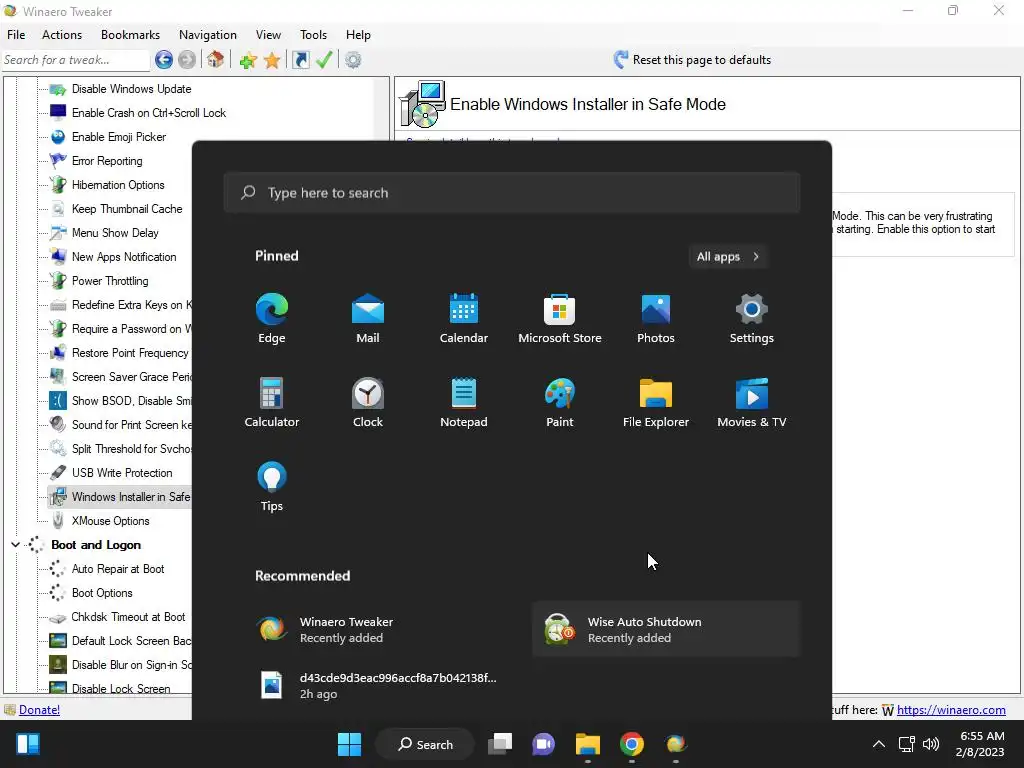Open the Clock app

pyautogui.click(x=368, y=403)
